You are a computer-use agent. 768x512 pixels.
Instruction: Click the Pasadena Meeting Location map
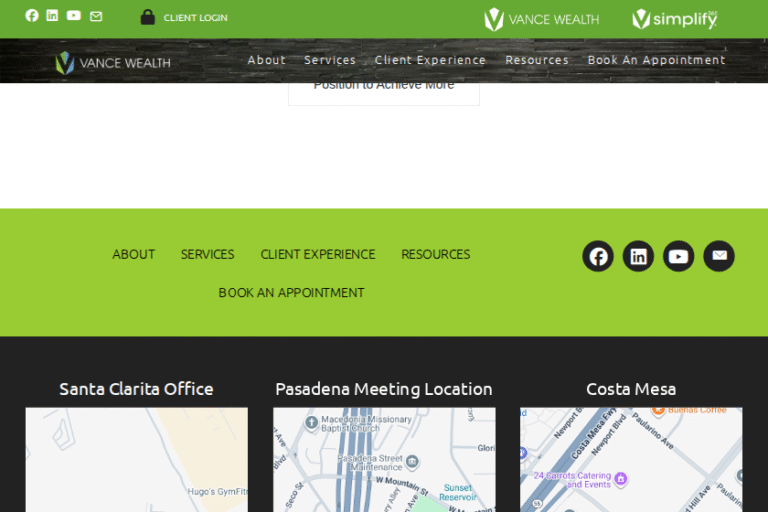click(384, 460)
